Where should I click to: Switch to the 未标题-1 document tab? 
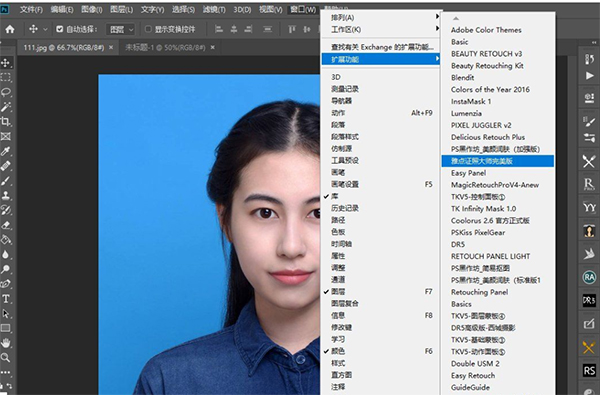pos(165,47)
